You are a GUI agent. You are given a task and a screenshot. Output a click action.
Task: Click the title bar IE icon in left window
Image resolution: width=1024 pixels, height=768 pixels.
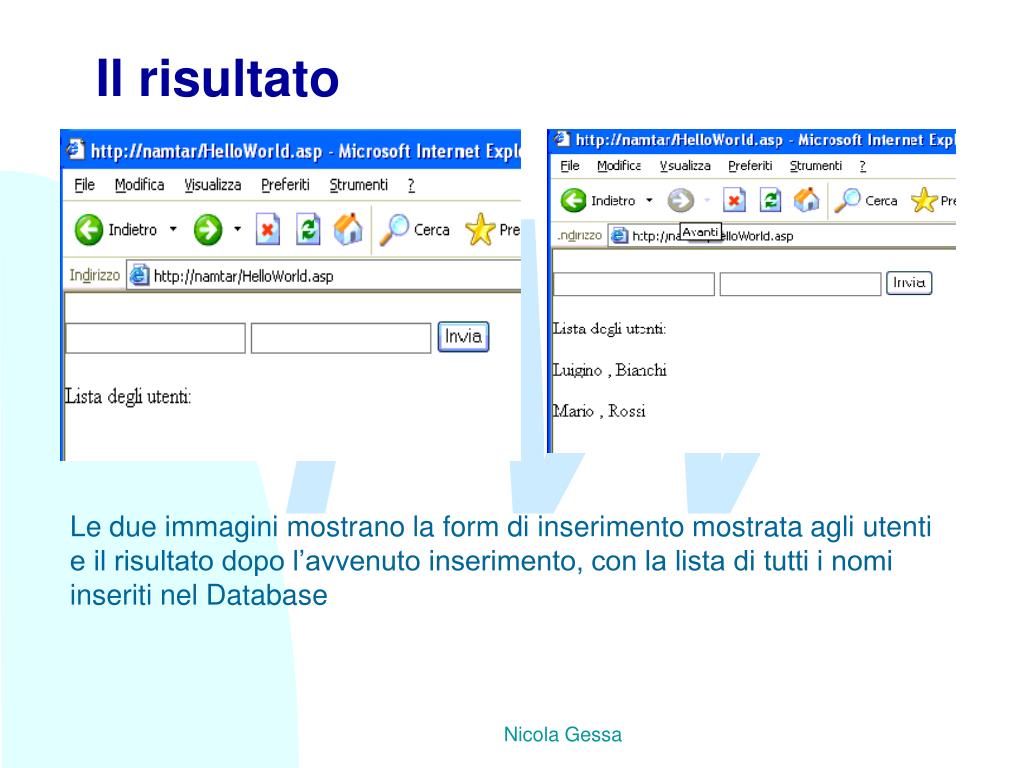[76, 150]
